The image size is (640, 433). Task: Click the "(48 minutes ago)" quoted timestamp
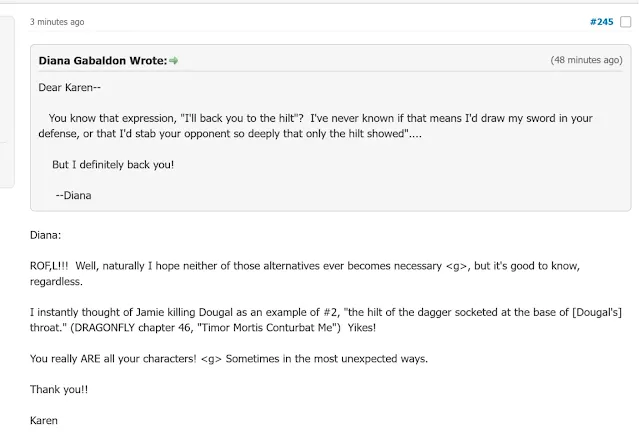586,61
